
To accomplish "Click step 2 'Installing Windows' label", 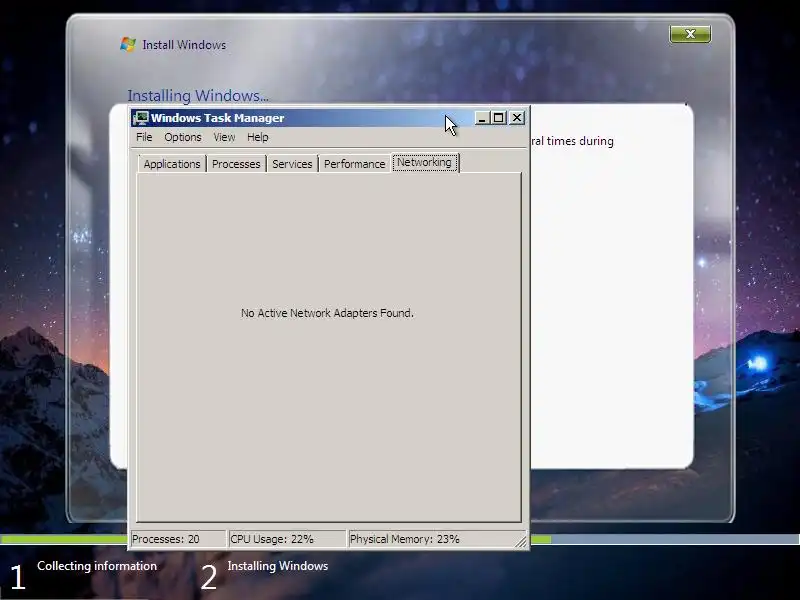I will tap(278, 566).
